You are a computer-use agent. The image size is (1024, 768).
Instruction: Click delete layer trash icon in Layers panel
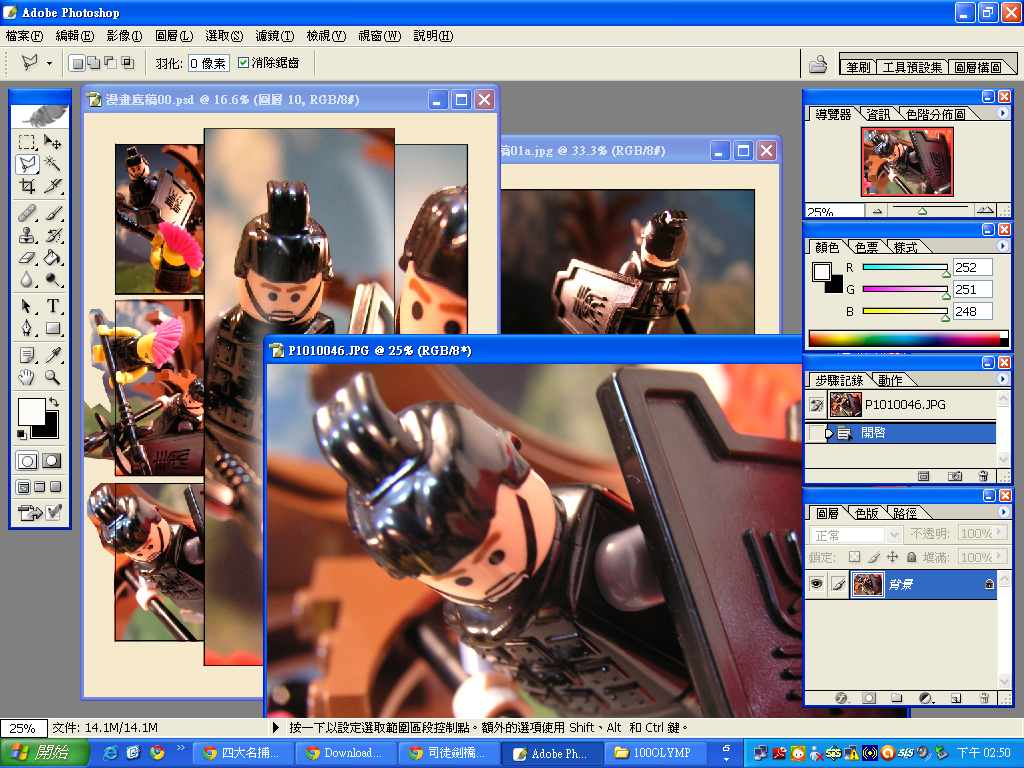click(x=984, y=698)
